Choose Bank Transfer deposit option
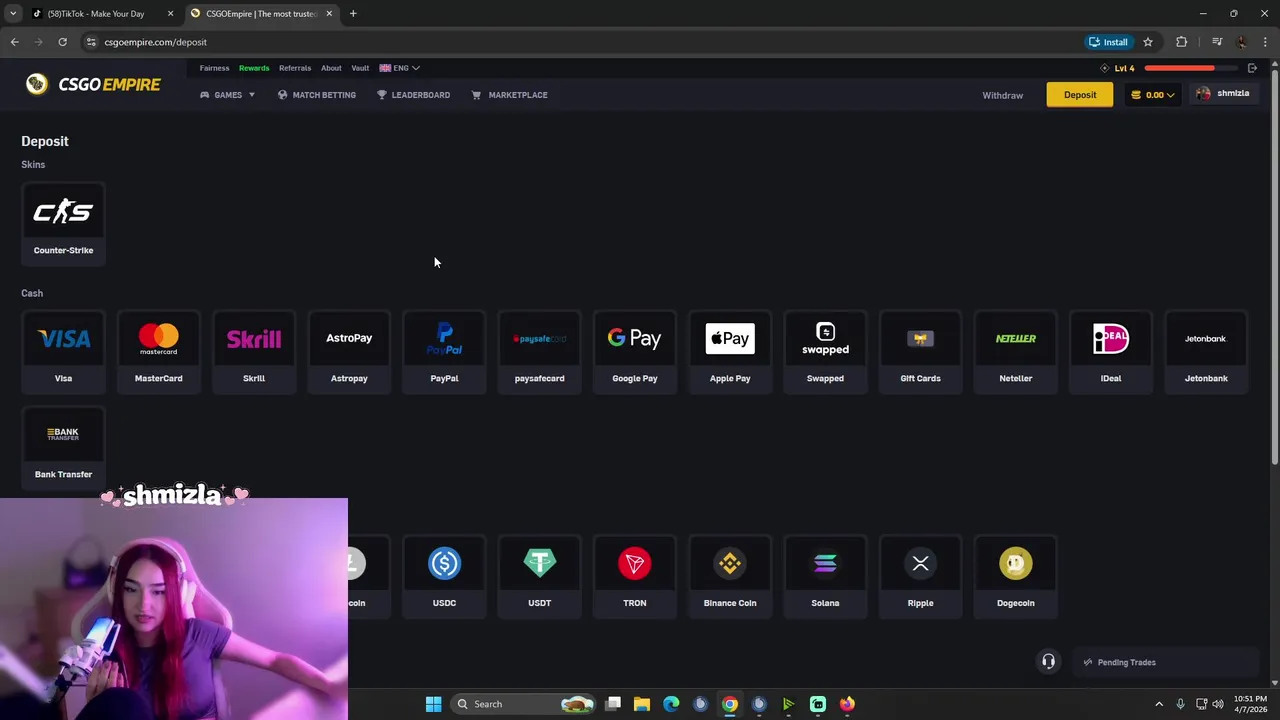Viewport: 1280px width, 720px height. [x=63, y=447]
